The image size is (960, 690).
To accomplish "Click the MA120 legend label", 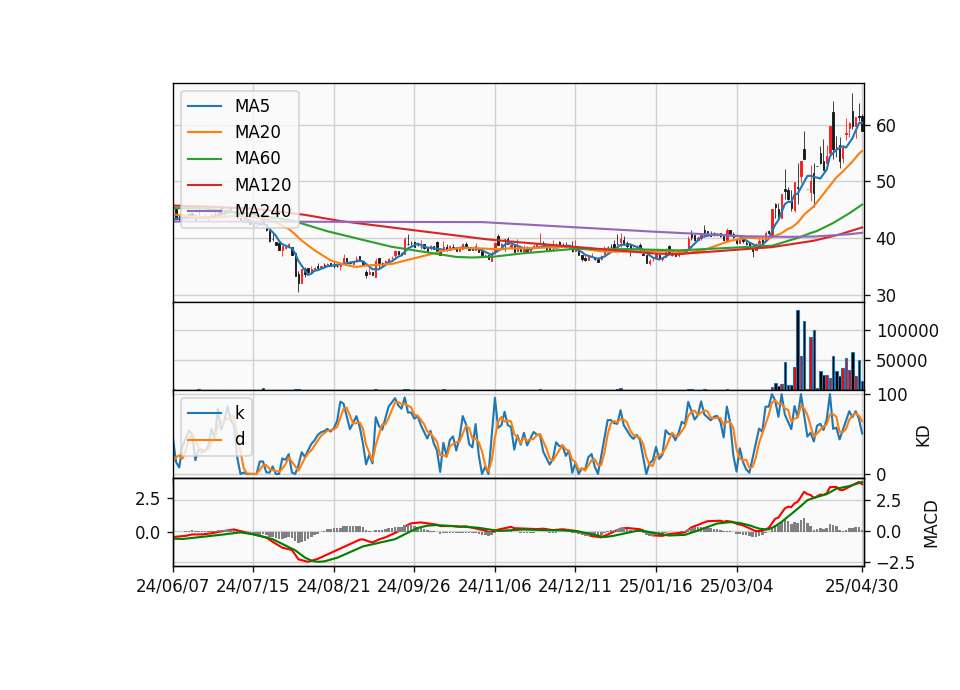I will point(263,185).
